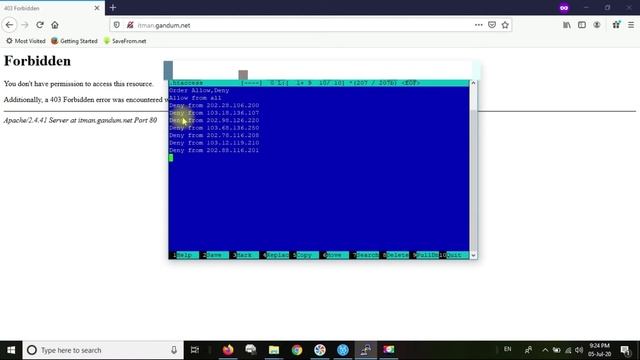Open the Firefox home page
This screenshot has height=360, width=640.
click(x=55, y=25)
